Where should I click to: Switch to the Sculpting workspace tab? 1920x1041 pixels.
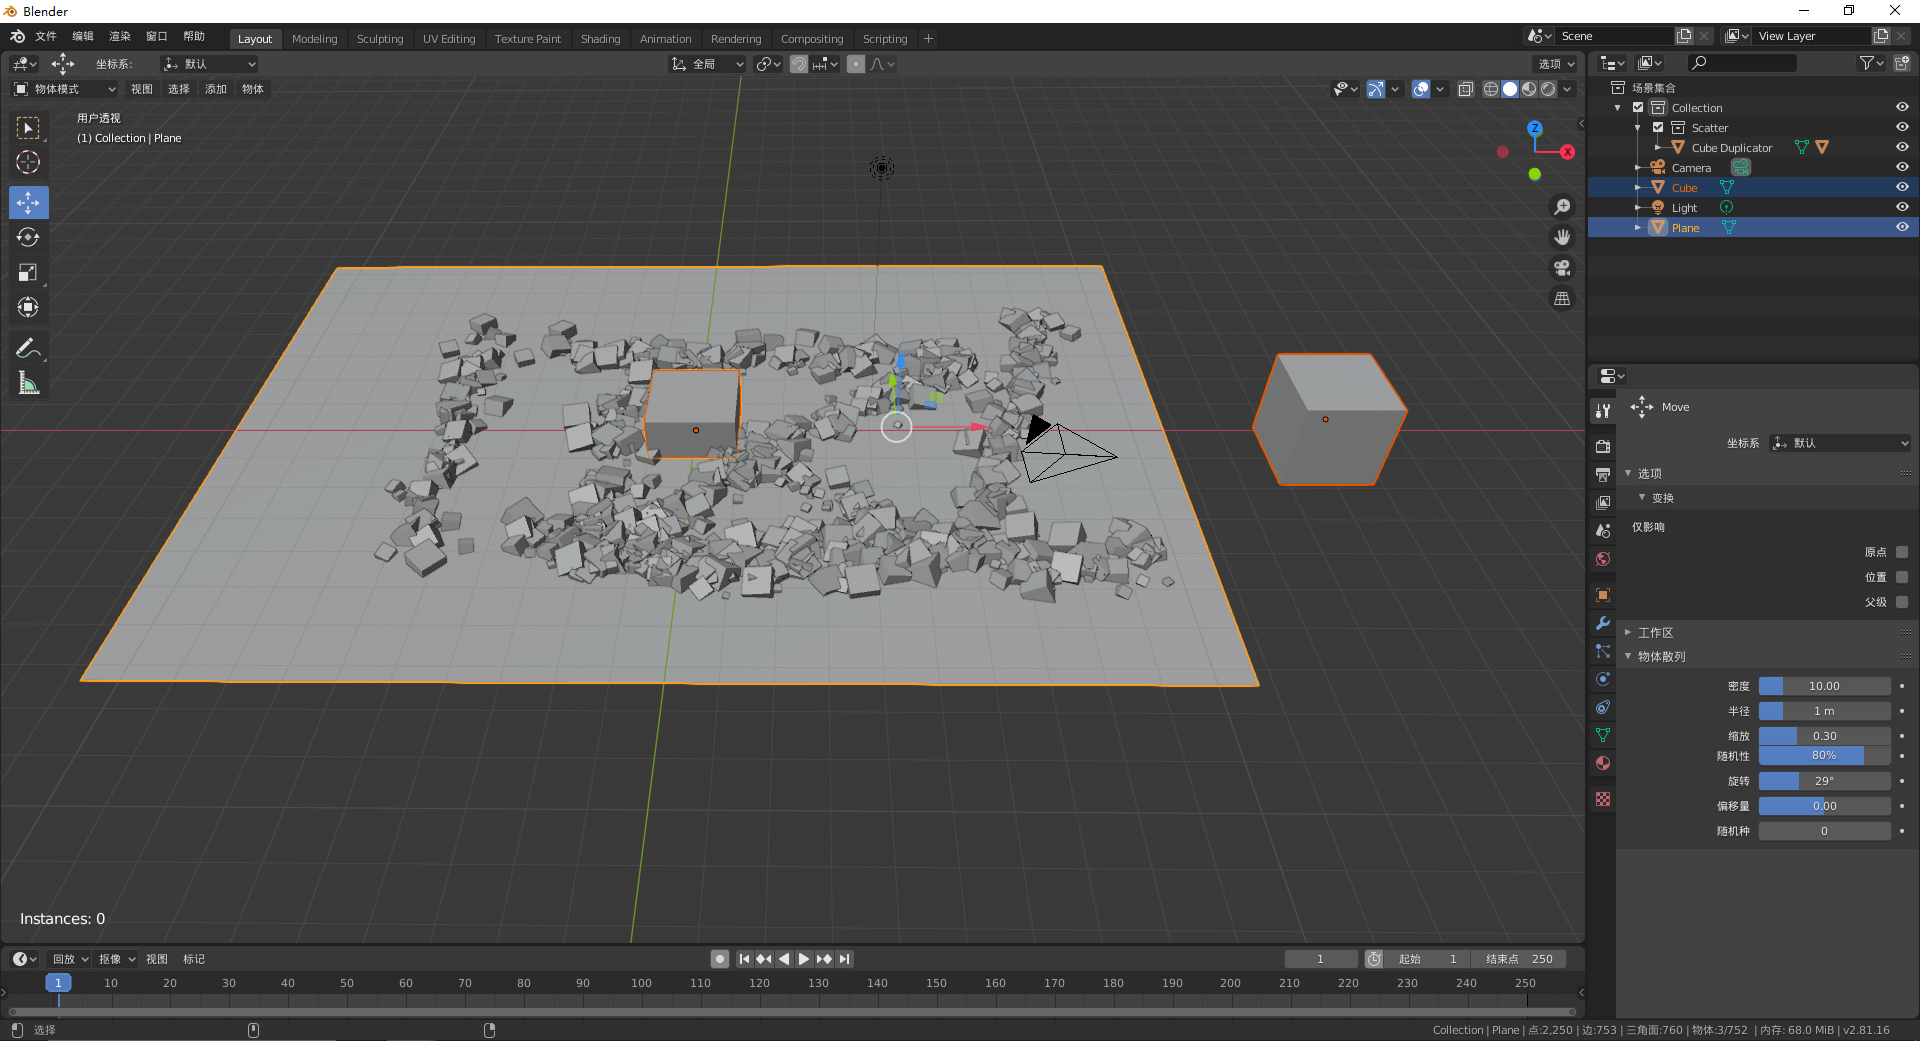380,39
